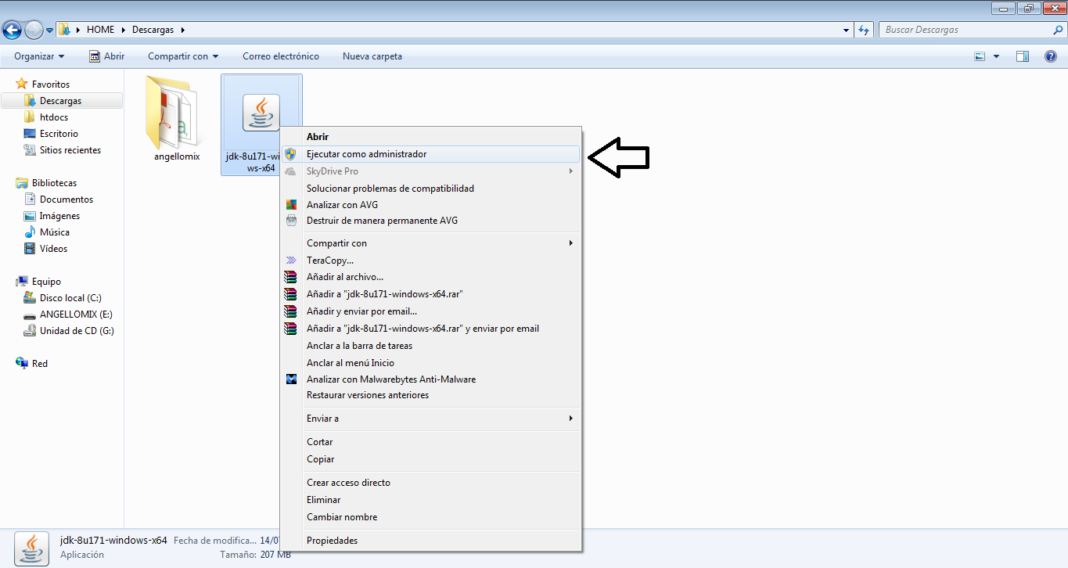Choose Ejecutar como administrador

tap(366, 154)
